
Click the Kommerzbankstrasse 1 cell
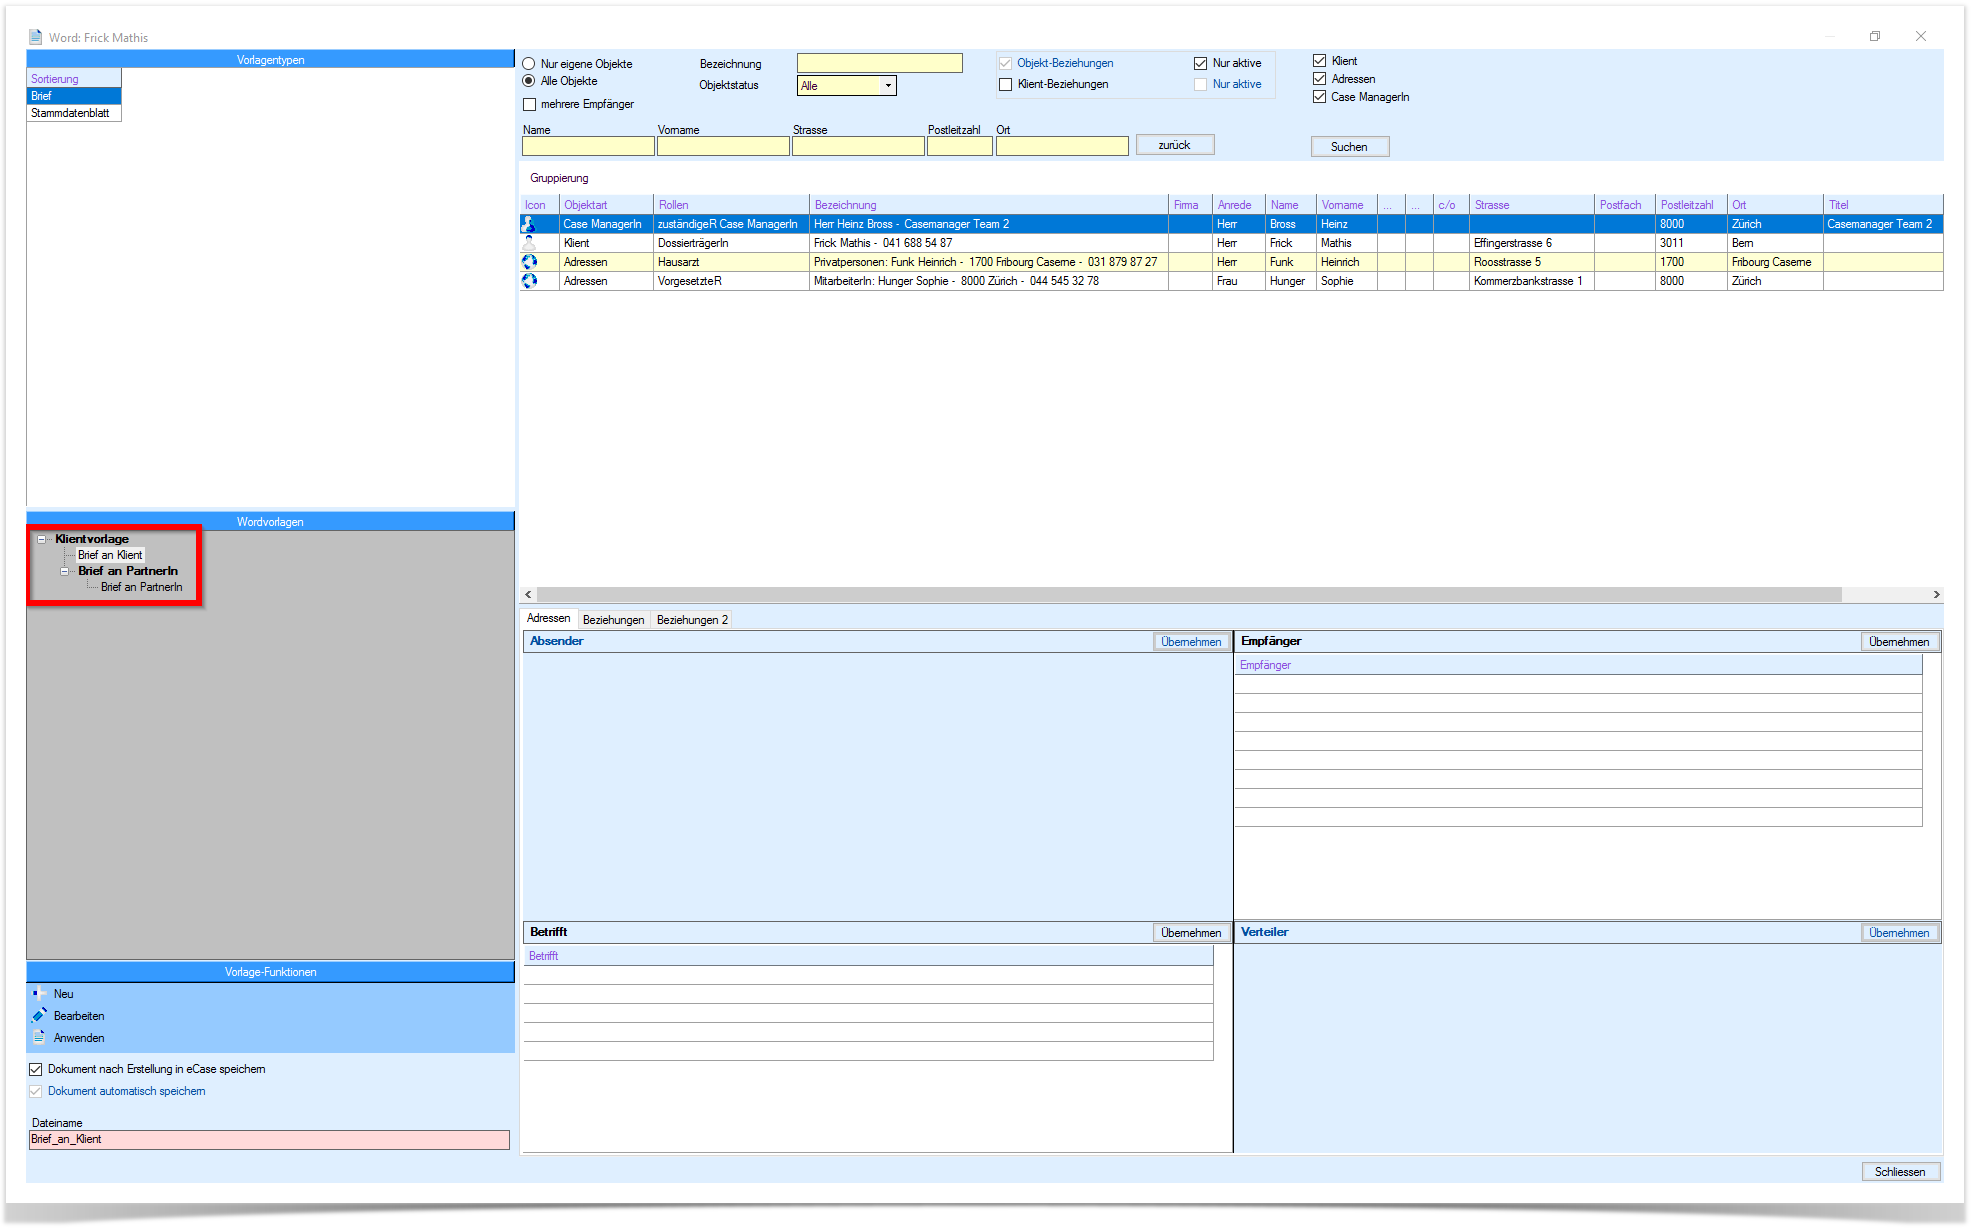pyautogui.click(x=1531, y=281)
